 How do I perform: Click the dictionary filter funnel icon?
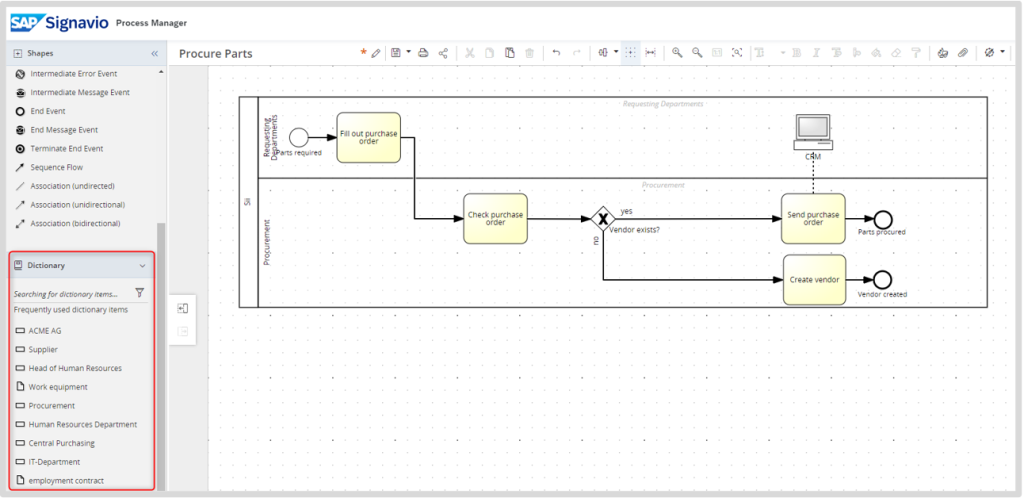pos(139,292)
